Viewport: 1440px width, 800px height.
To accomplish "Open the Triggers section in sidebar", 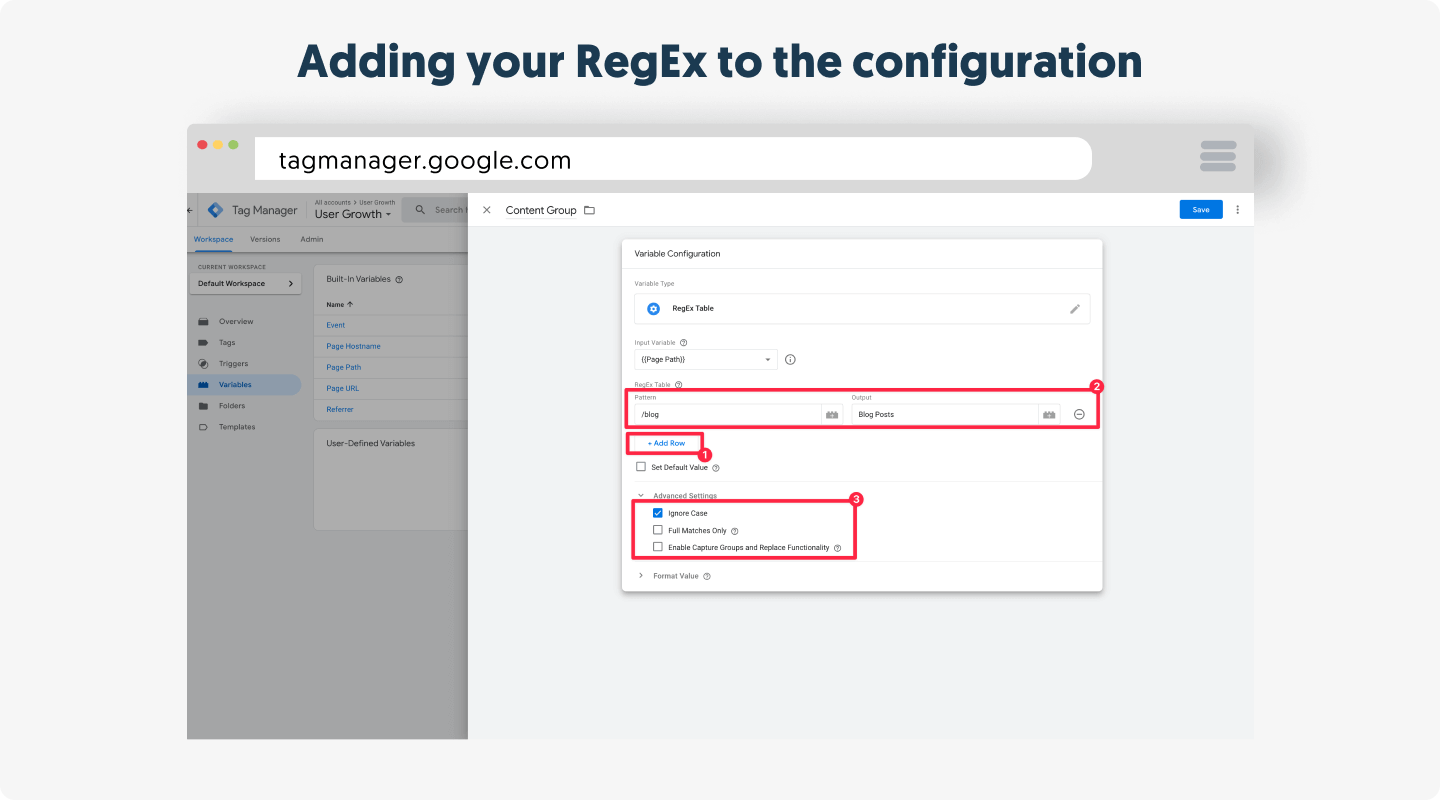I will tap(233, 364).
